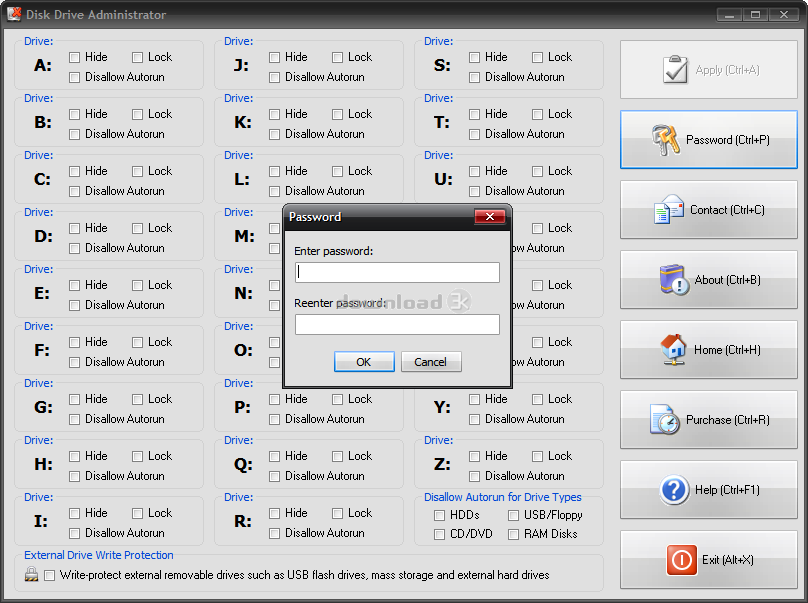
Task: Click Exit (Alt+X) button label
Action: 728,560
